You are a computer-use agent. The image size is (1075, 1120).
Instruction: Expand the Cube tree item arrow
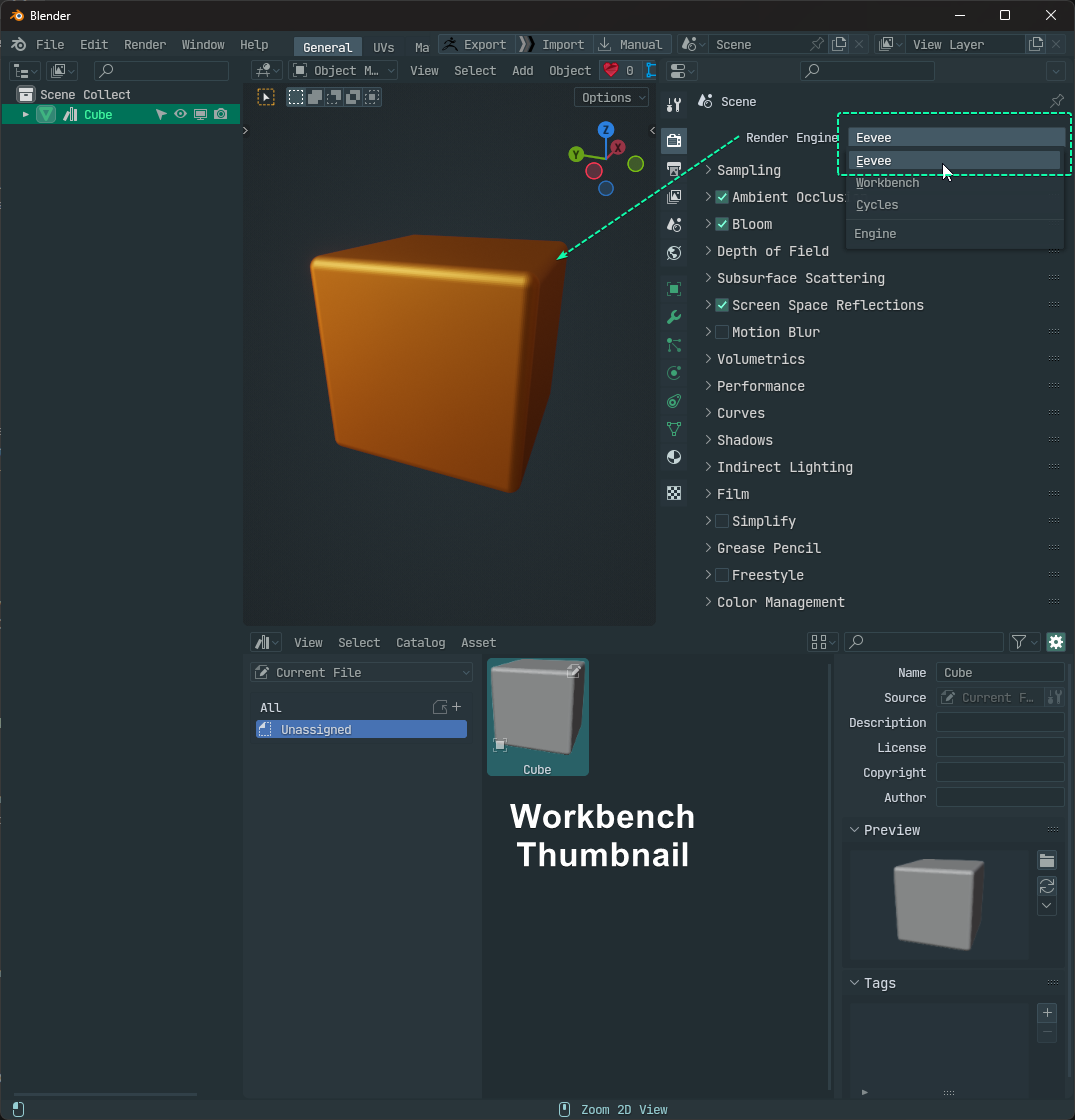[x=26, y=114]
